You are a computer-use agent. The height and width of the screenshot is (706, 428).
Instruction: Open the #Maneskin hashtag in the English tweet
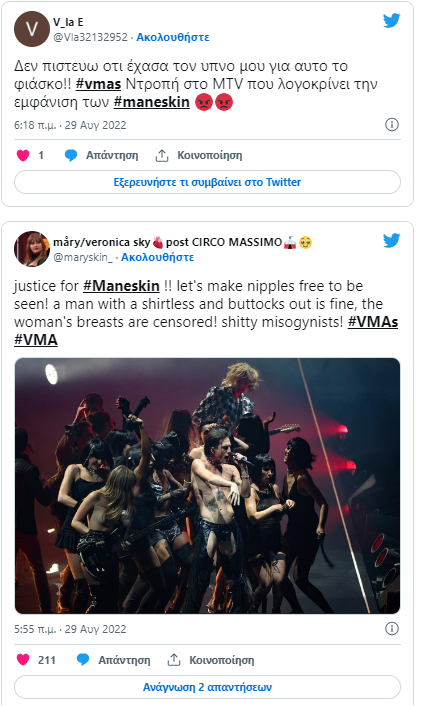coord(122,286)
